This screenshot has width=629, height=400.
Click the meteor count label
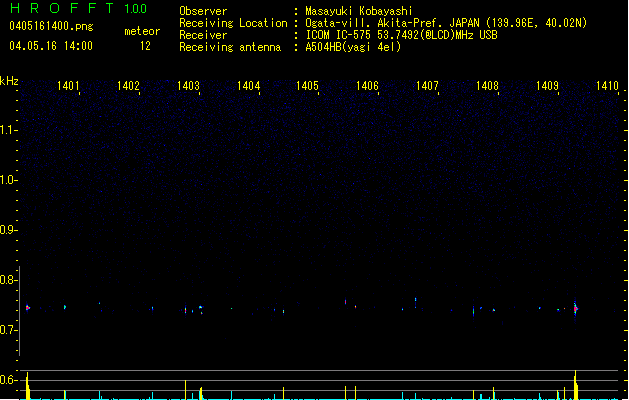[142, 31]
